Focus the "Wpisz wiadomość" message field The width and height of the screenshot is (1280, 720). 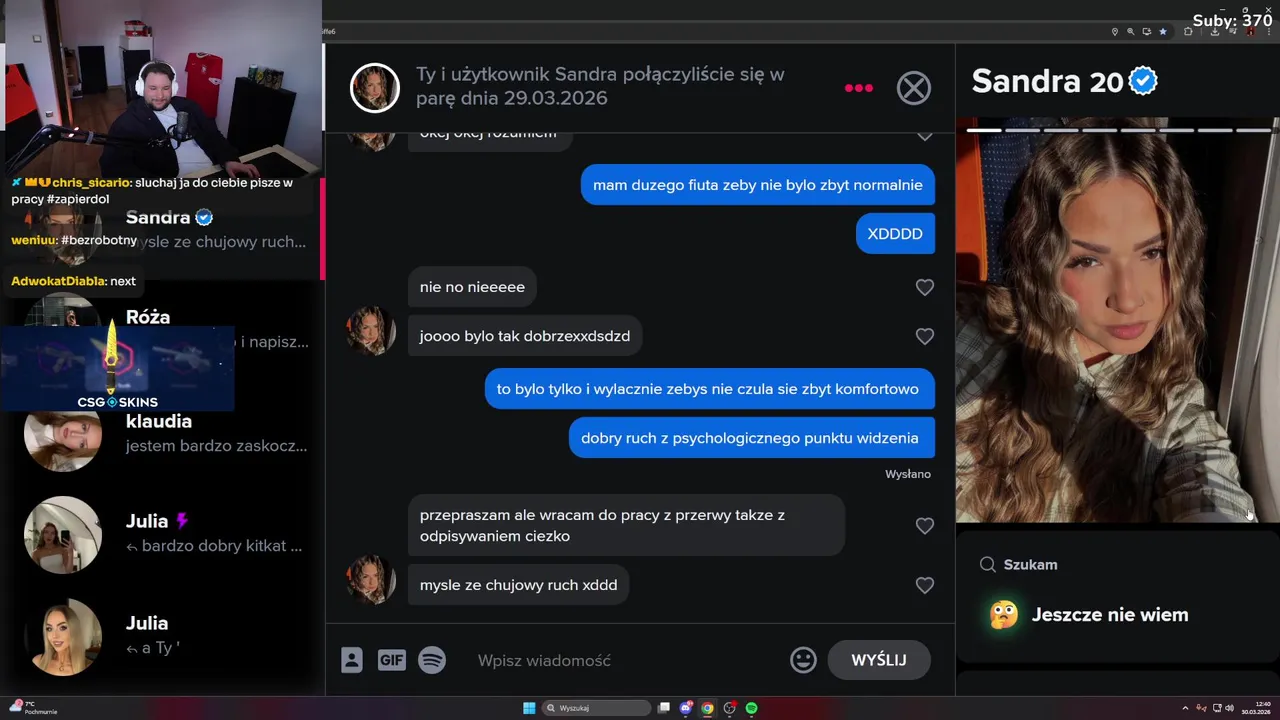(625, 660)
